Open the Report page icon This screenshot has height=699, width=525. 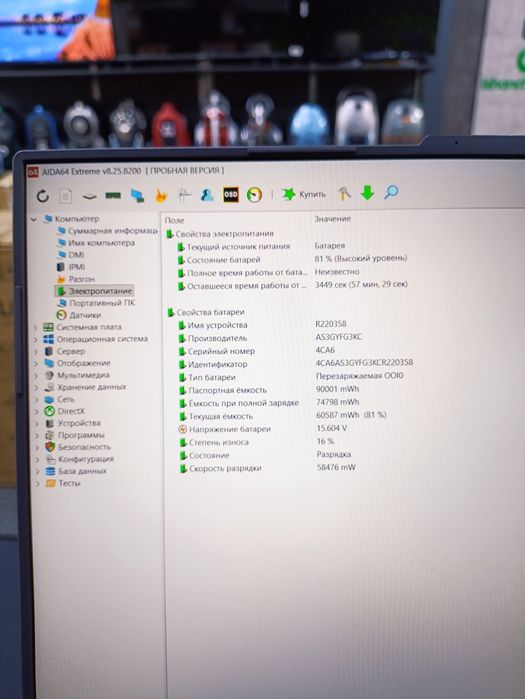(66, 196)
